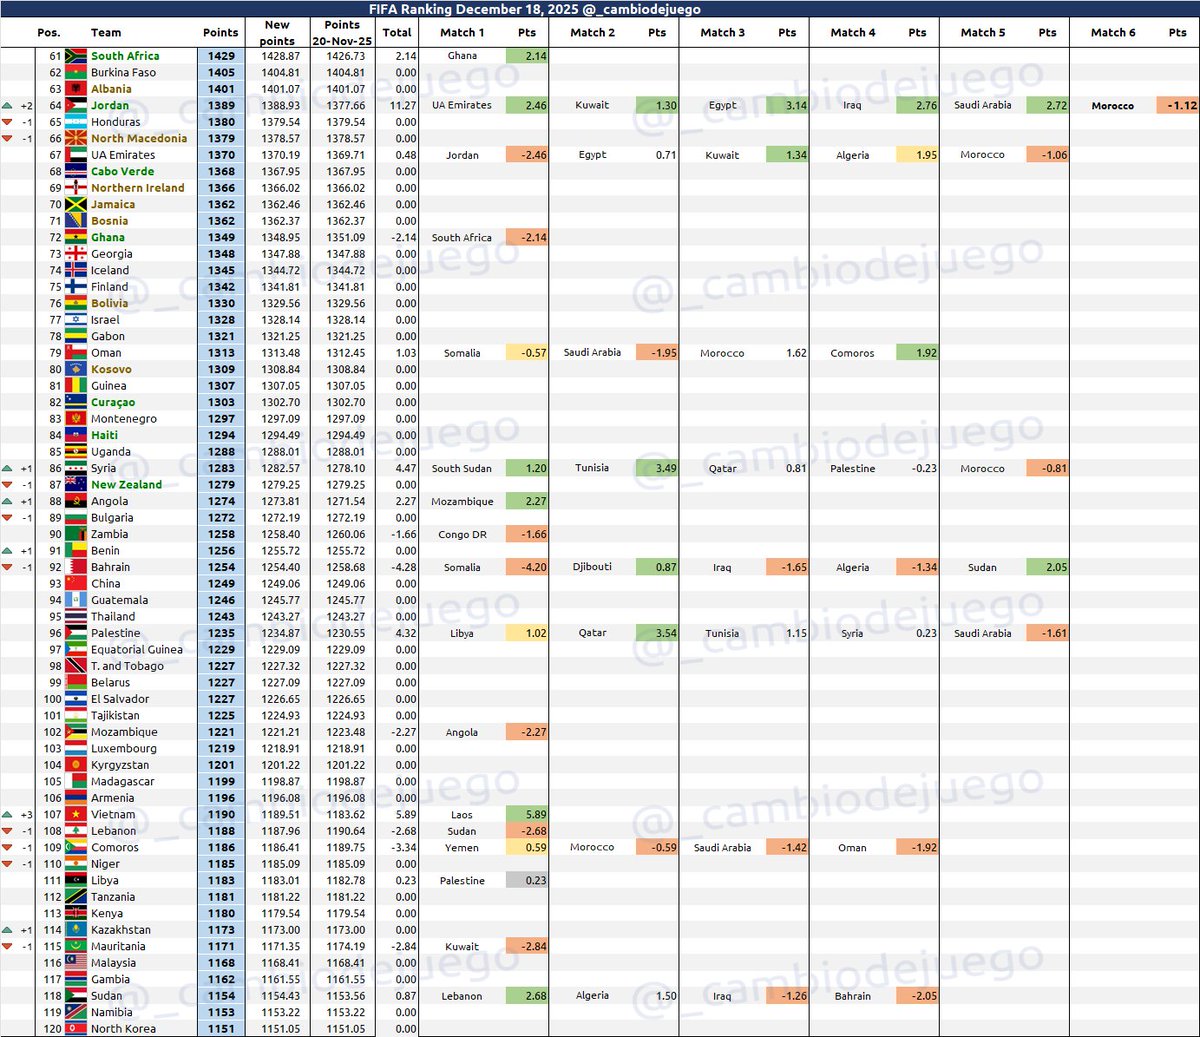Click the position number '120'
The width and height of the screenshot is (1200, 1037).
[x=52, y=1029]
